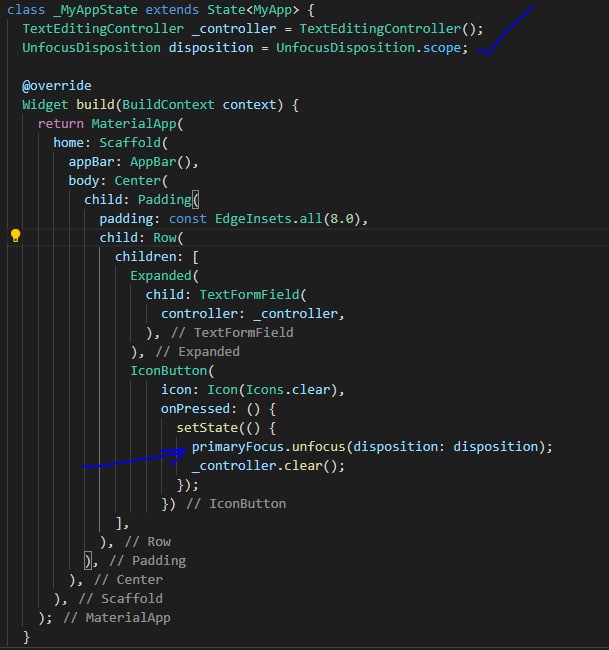Click the '// Scaffold' closing comment
Screen dimensions: 609x650
(x=121, y=599)
